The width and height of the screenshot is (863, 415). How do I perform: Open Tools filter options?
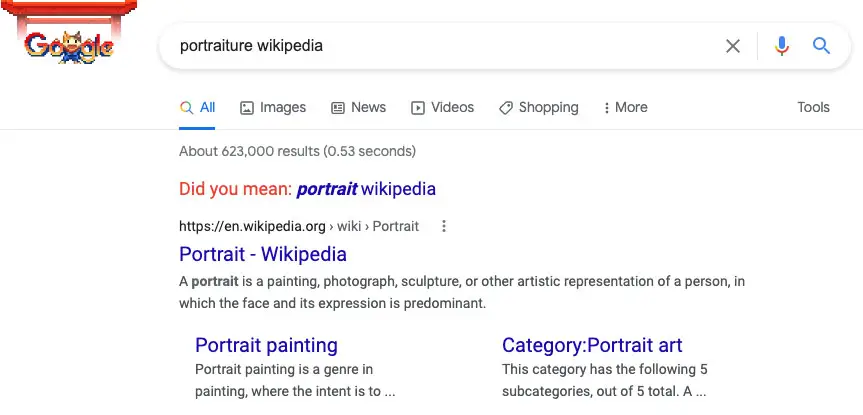(x=813, y=107)
